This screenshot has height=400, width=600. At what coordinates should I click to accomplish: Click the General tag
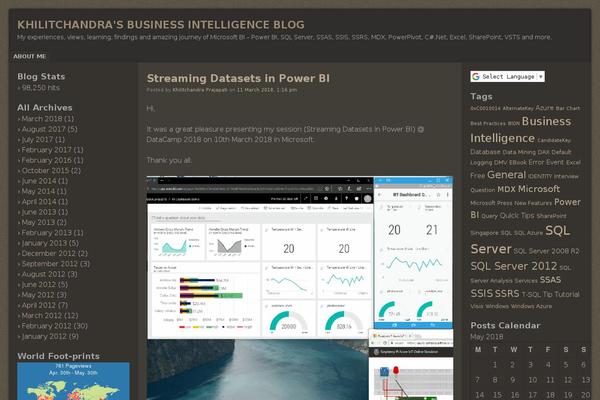(x=507, y=175)
